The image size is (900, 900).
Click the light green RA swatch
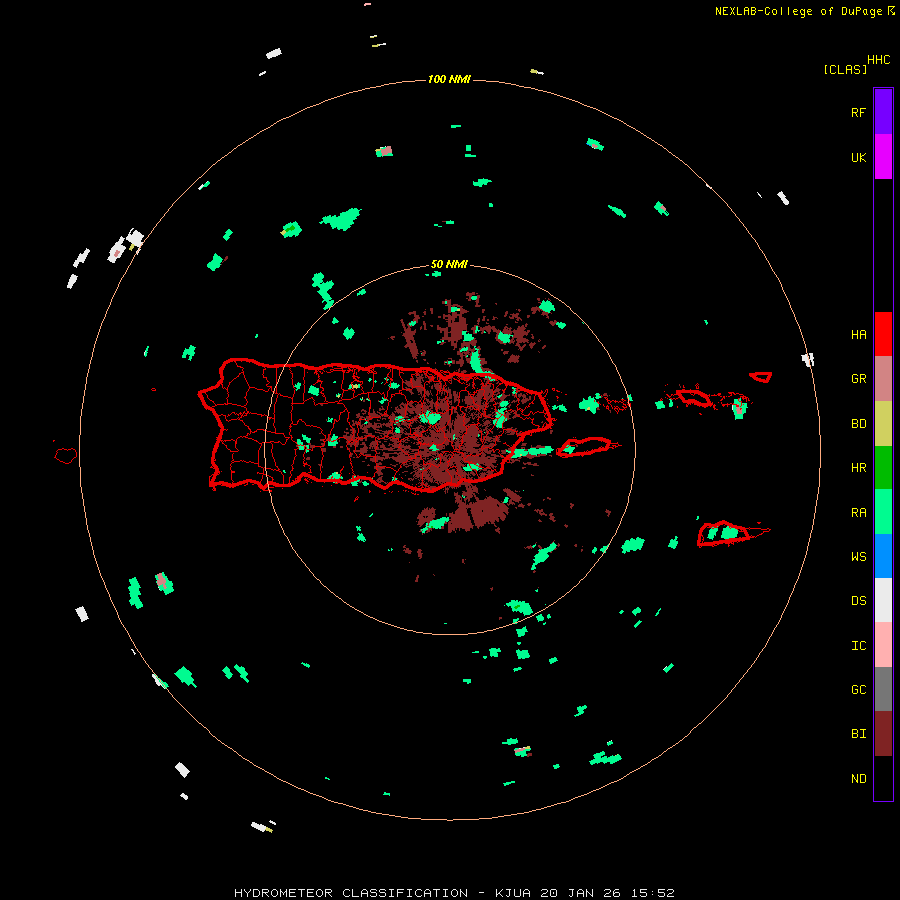[883, 512]
